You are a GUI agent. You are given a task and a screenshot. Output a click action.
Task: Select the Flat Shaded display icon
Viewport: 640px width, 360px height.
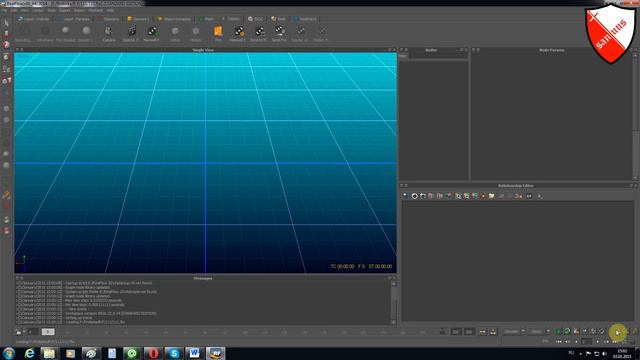(65, 31)
